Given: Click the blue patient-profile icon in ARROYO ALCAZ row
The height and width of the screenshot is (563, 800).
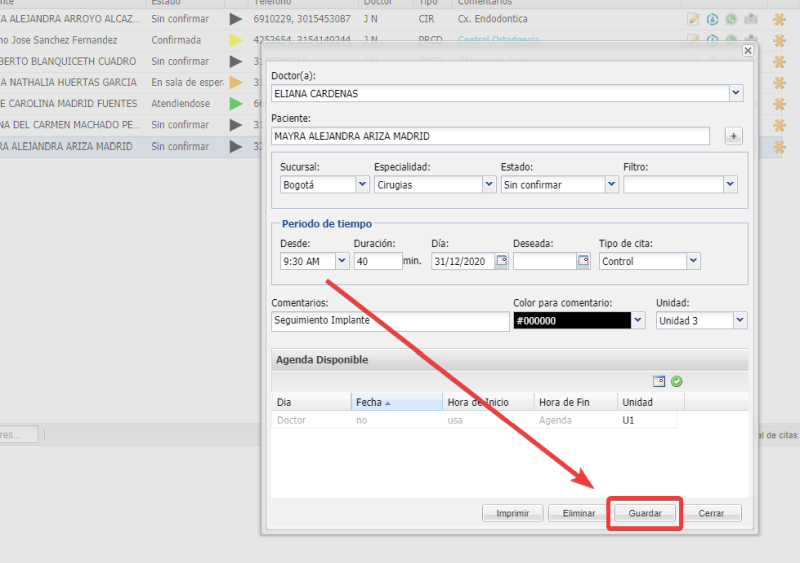Looking at the screenshot, I should point(712,19).
